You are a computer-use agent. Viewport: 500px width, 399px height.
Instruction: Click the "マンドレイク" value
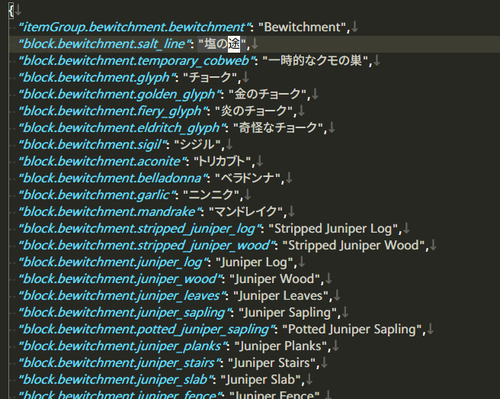click(x=246, y=212)
